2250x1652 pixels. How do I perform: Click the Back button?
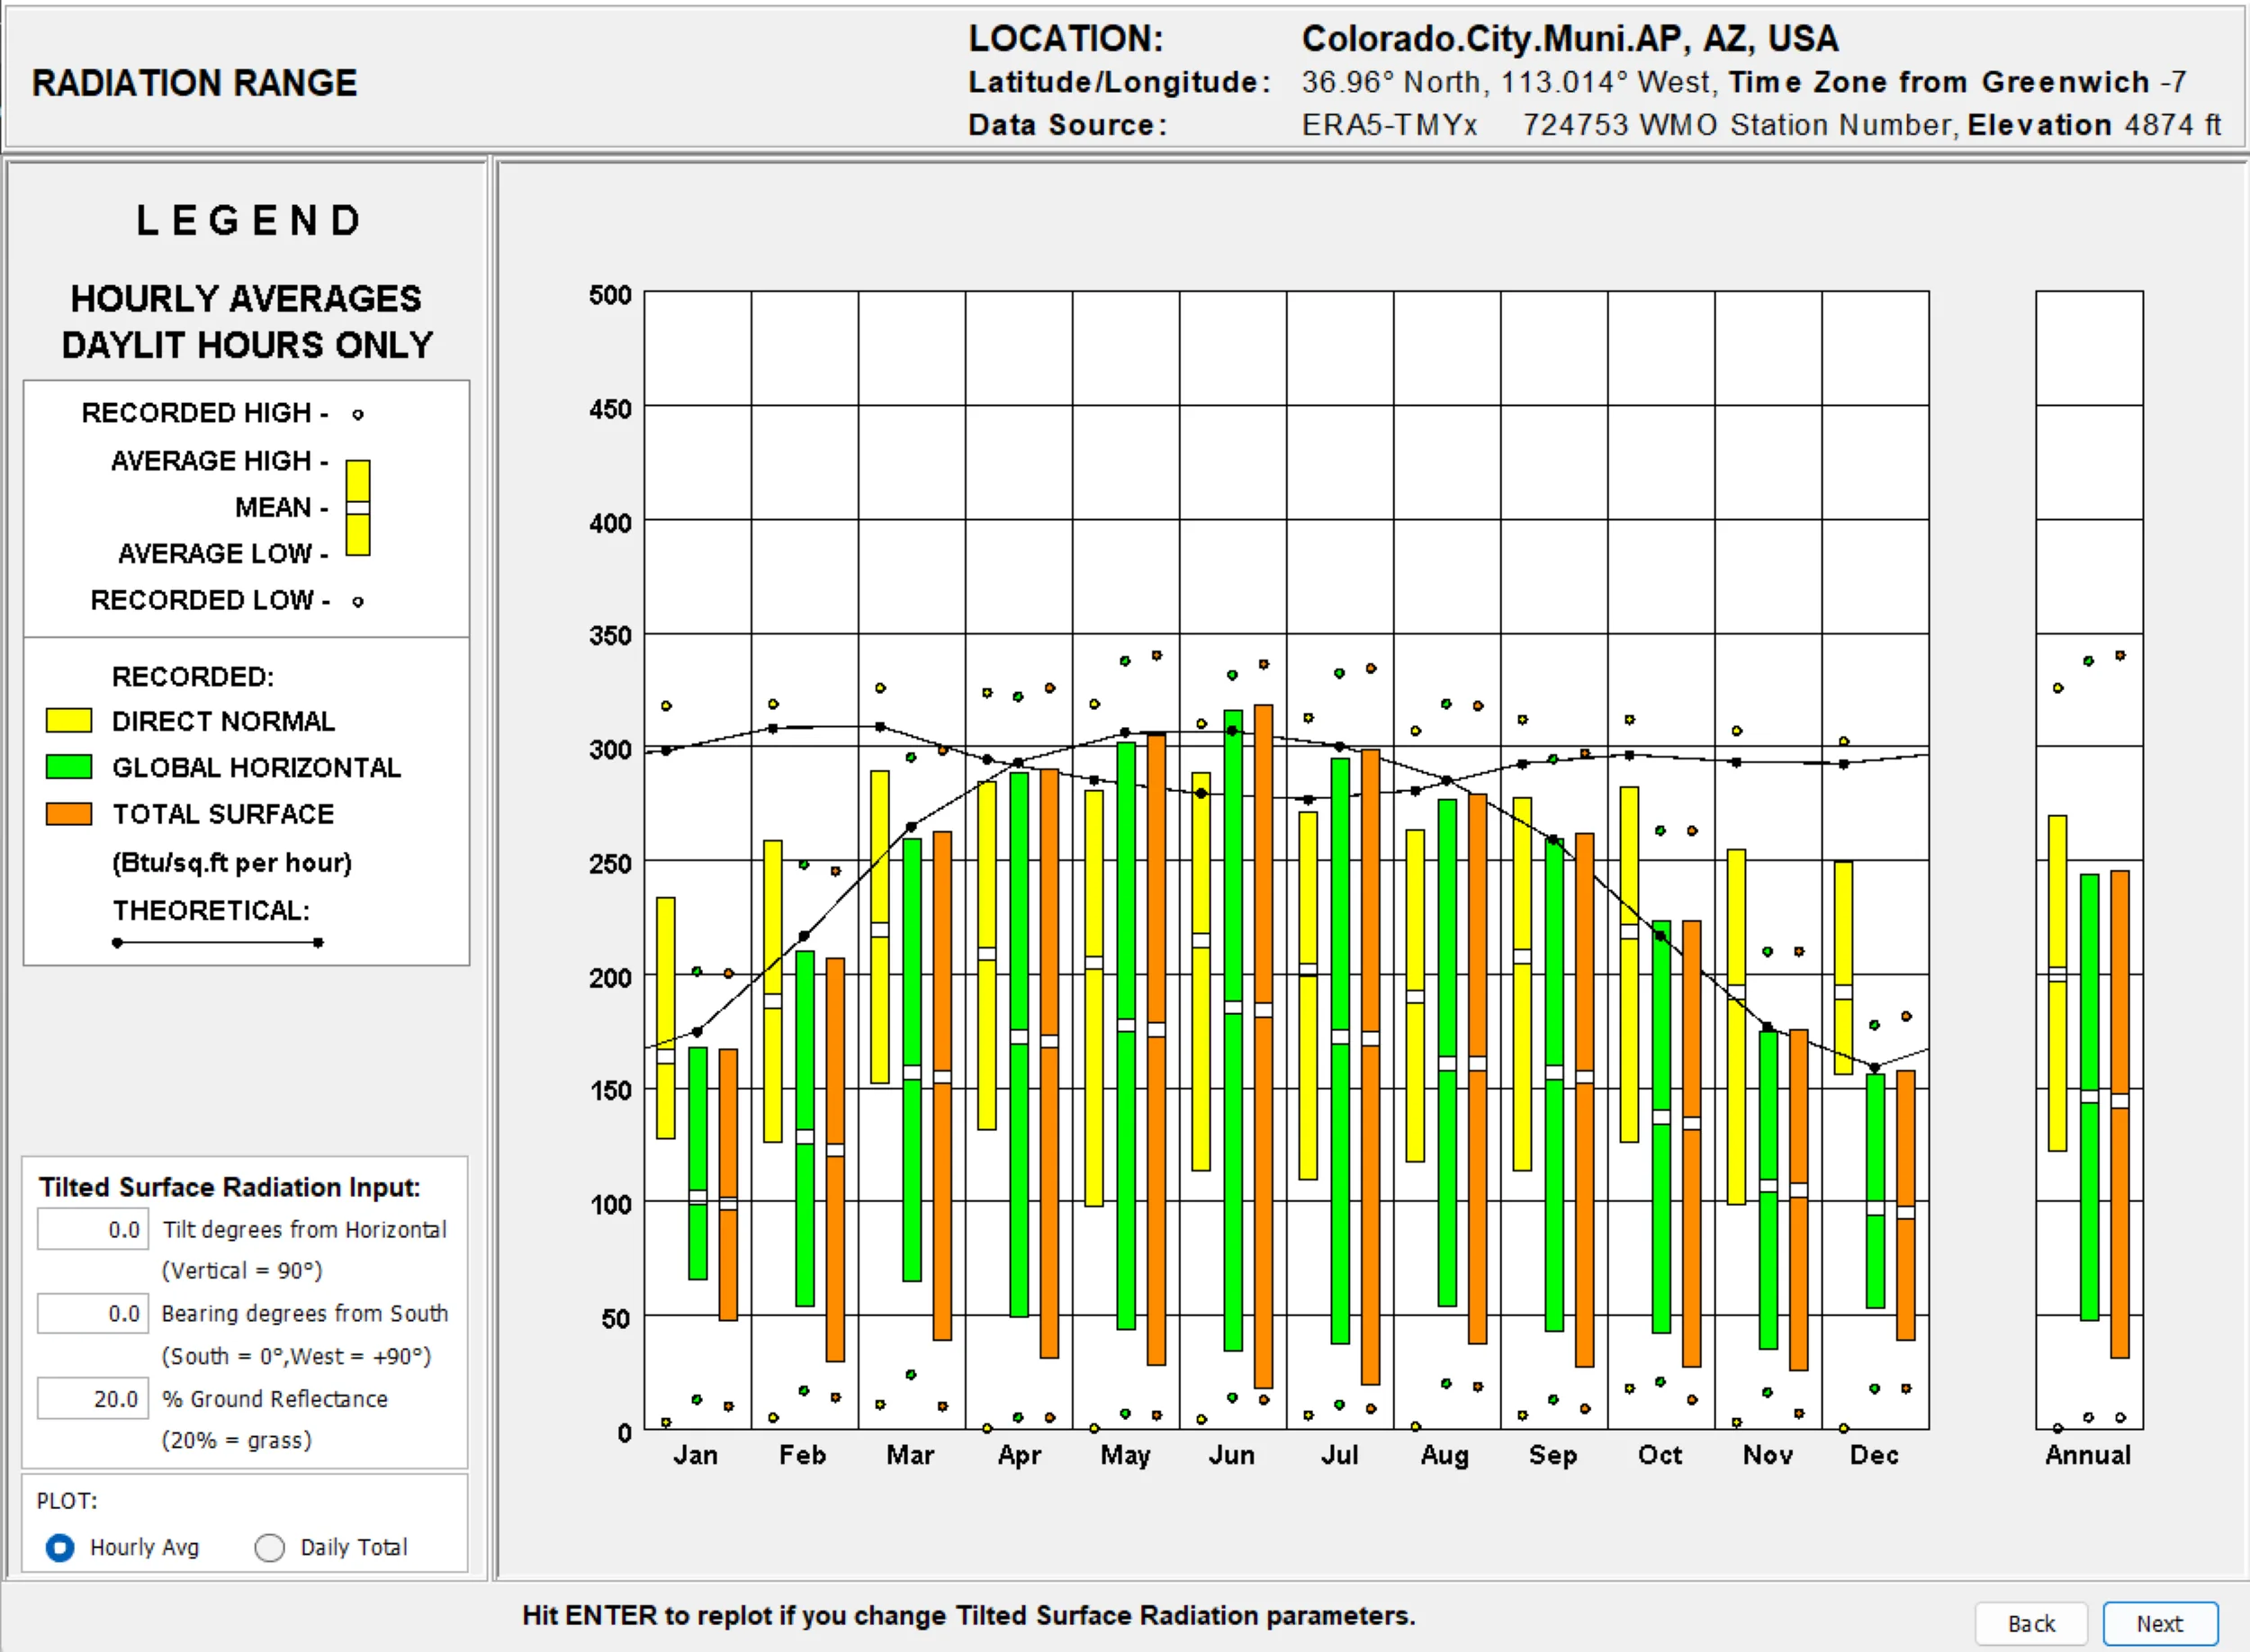pos(2031,1623)
